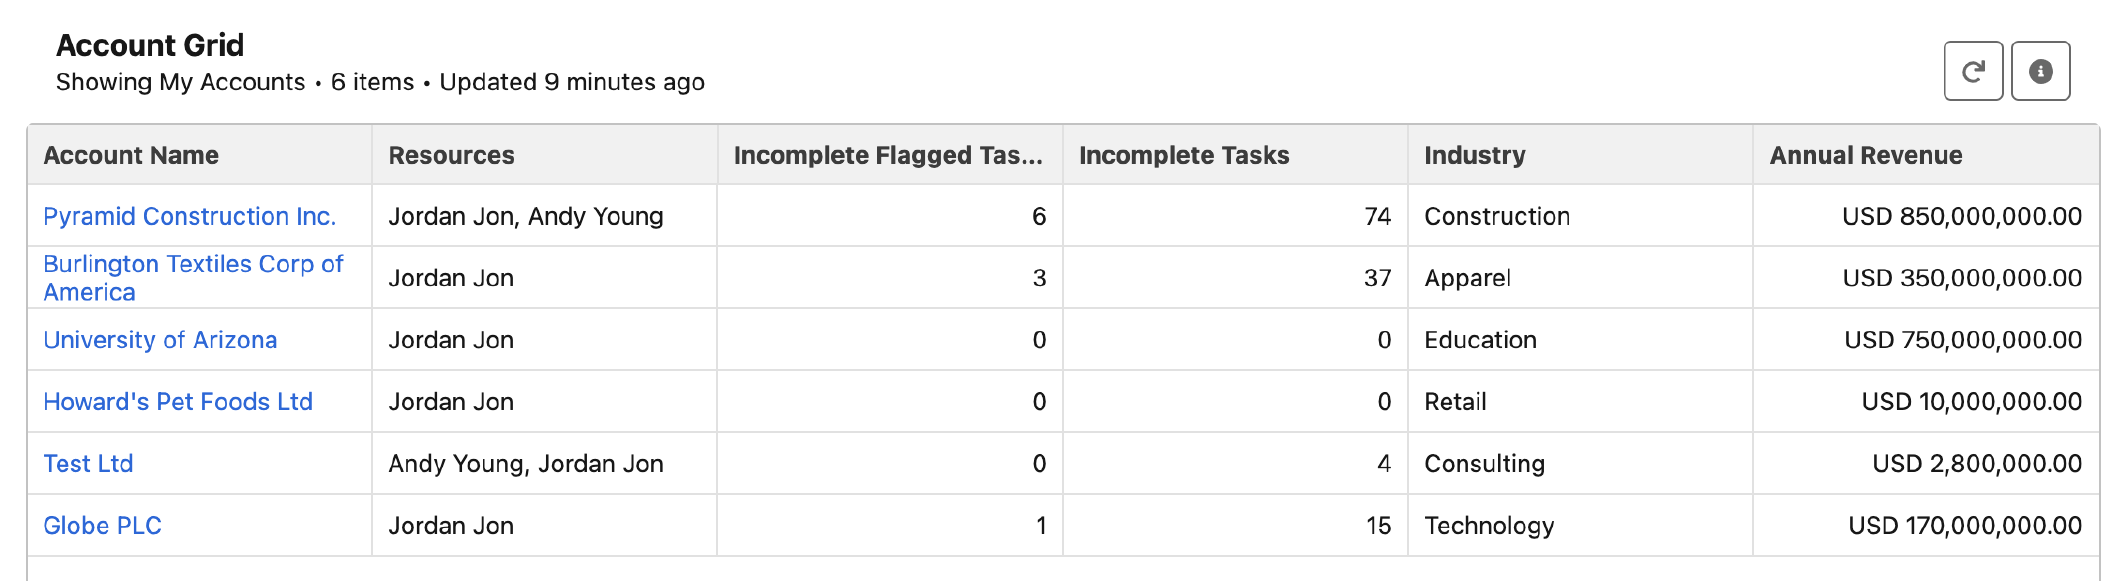Select the Construction industry cell
The image size is (2123, 581).
tap(1497, 216)
